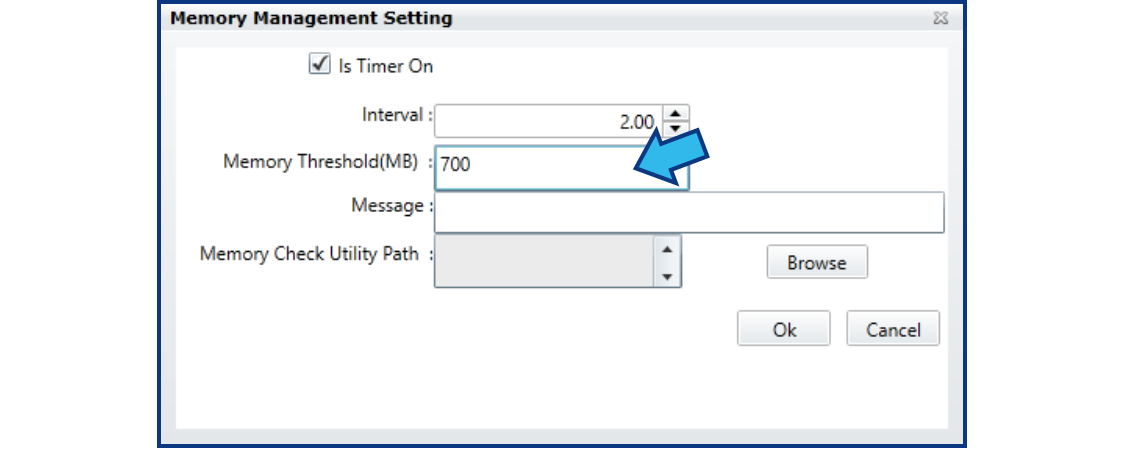The width and height of the screenshot is (1123, 449).
Task: Click the Memory Threshold(MB) label
Action: [320, 162]
